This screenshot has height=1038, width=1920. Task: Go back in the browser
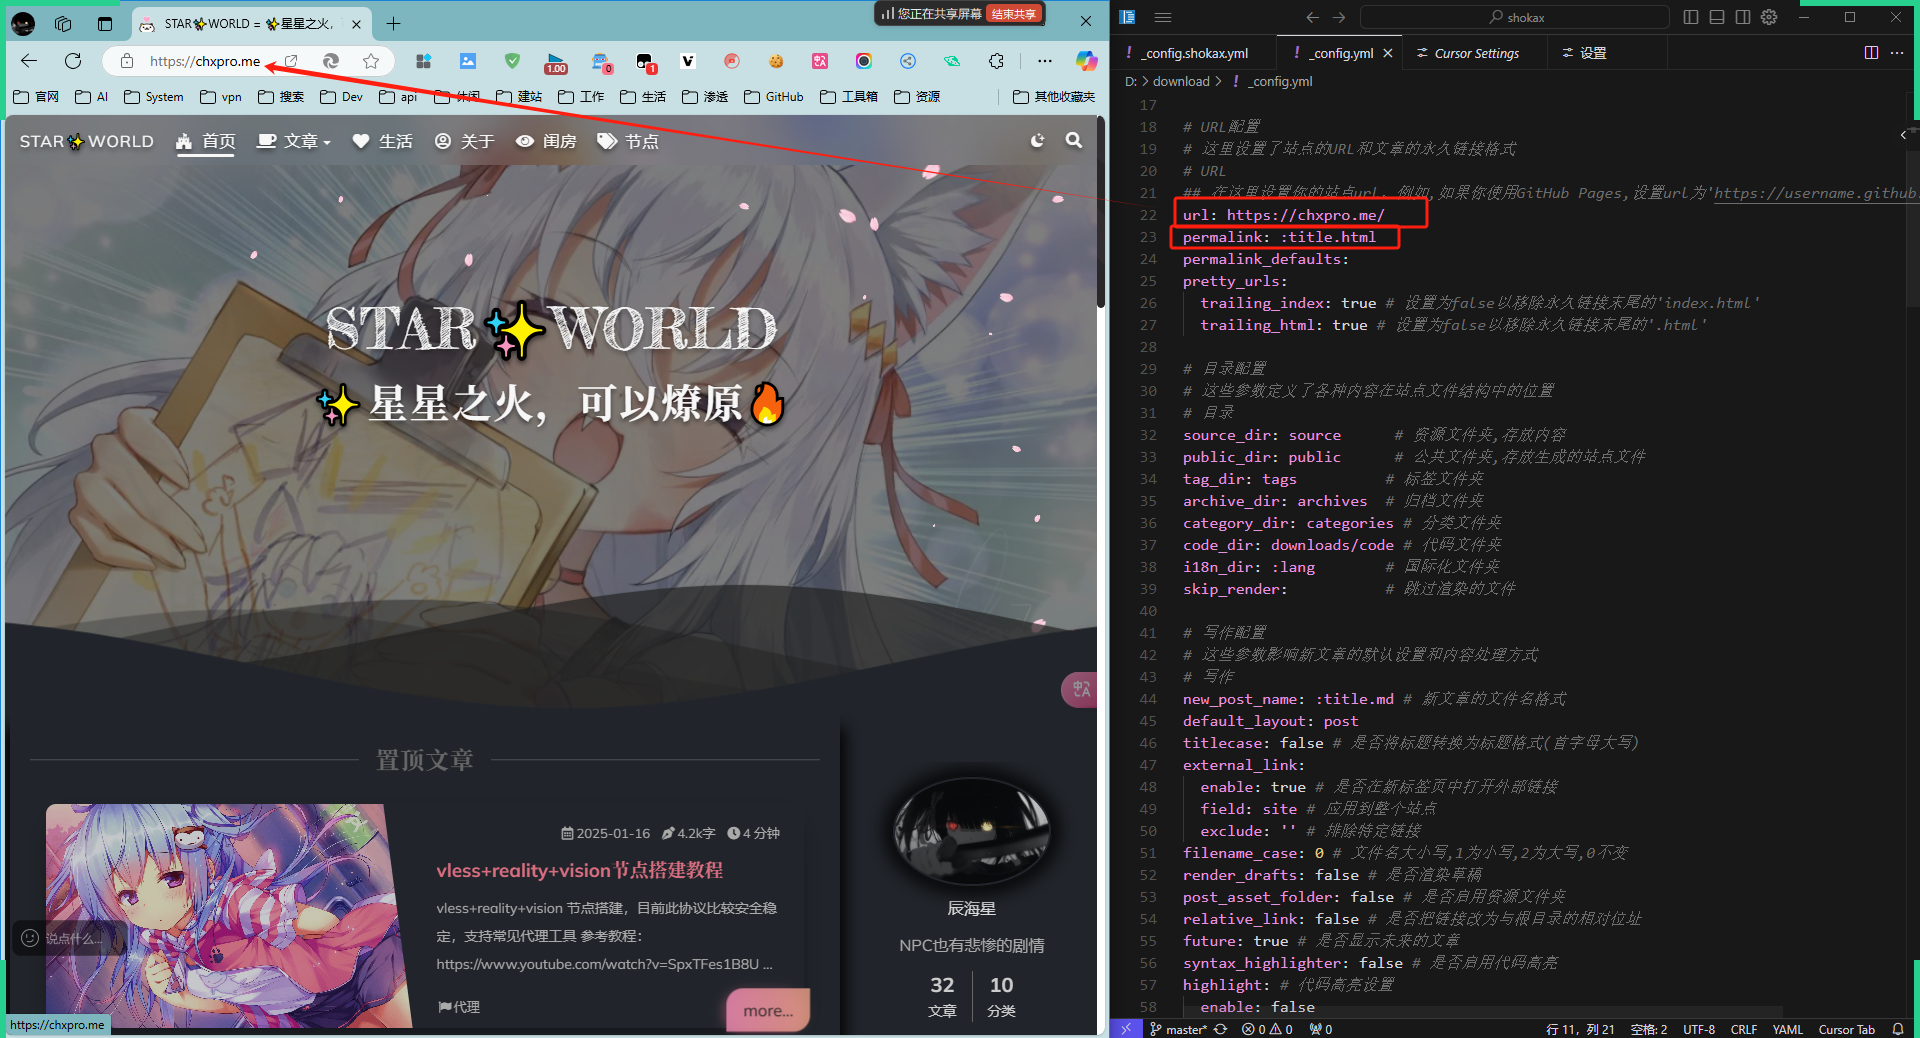click(x=29, y=61)
